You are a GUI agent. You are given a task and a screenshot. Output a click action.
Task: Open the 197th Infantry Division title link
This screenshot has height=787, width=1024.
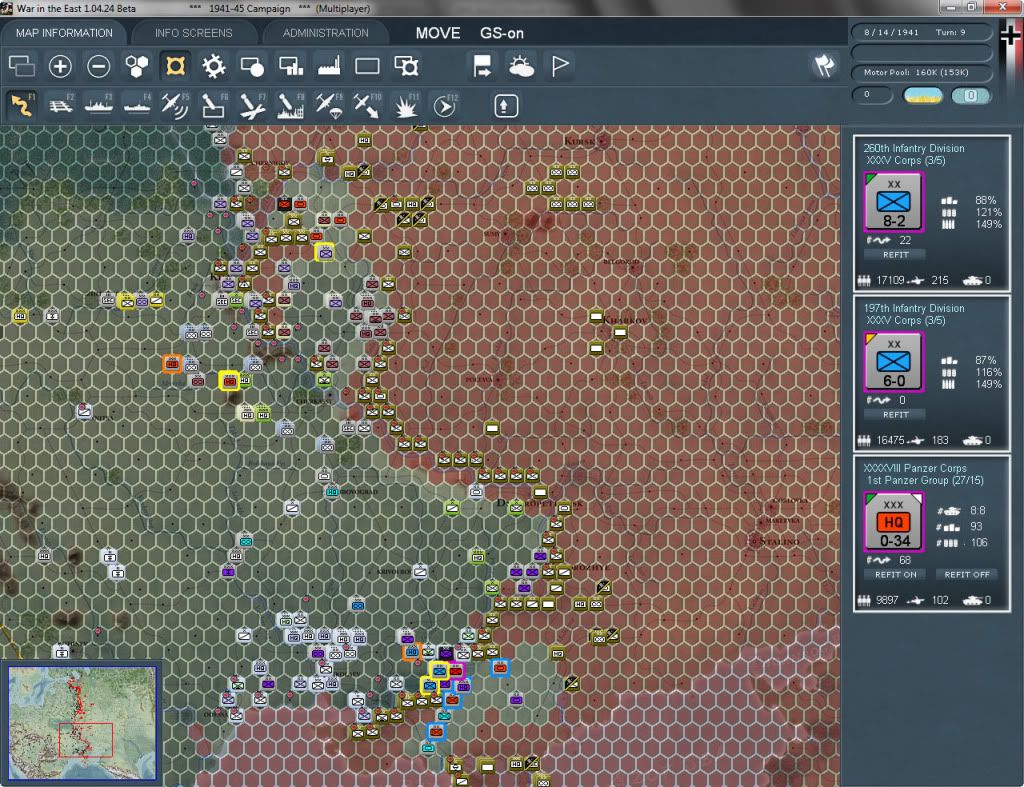914,308
